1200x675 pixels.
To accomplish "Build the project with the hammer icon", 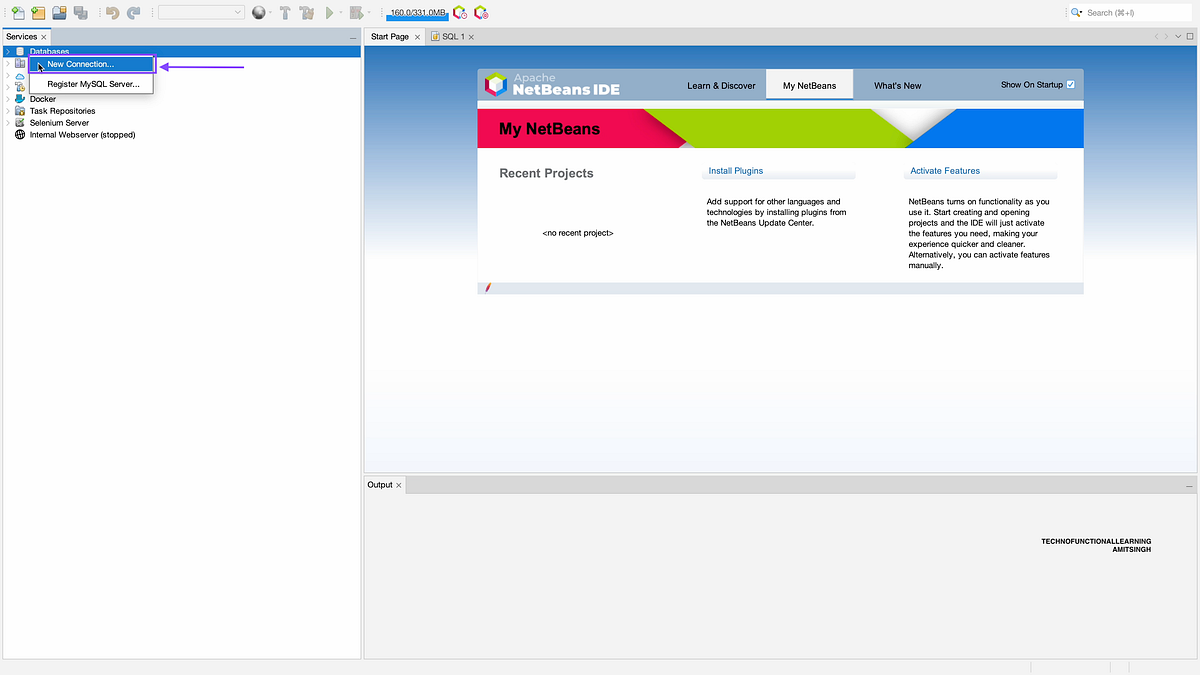I will [x=285, y=12].
